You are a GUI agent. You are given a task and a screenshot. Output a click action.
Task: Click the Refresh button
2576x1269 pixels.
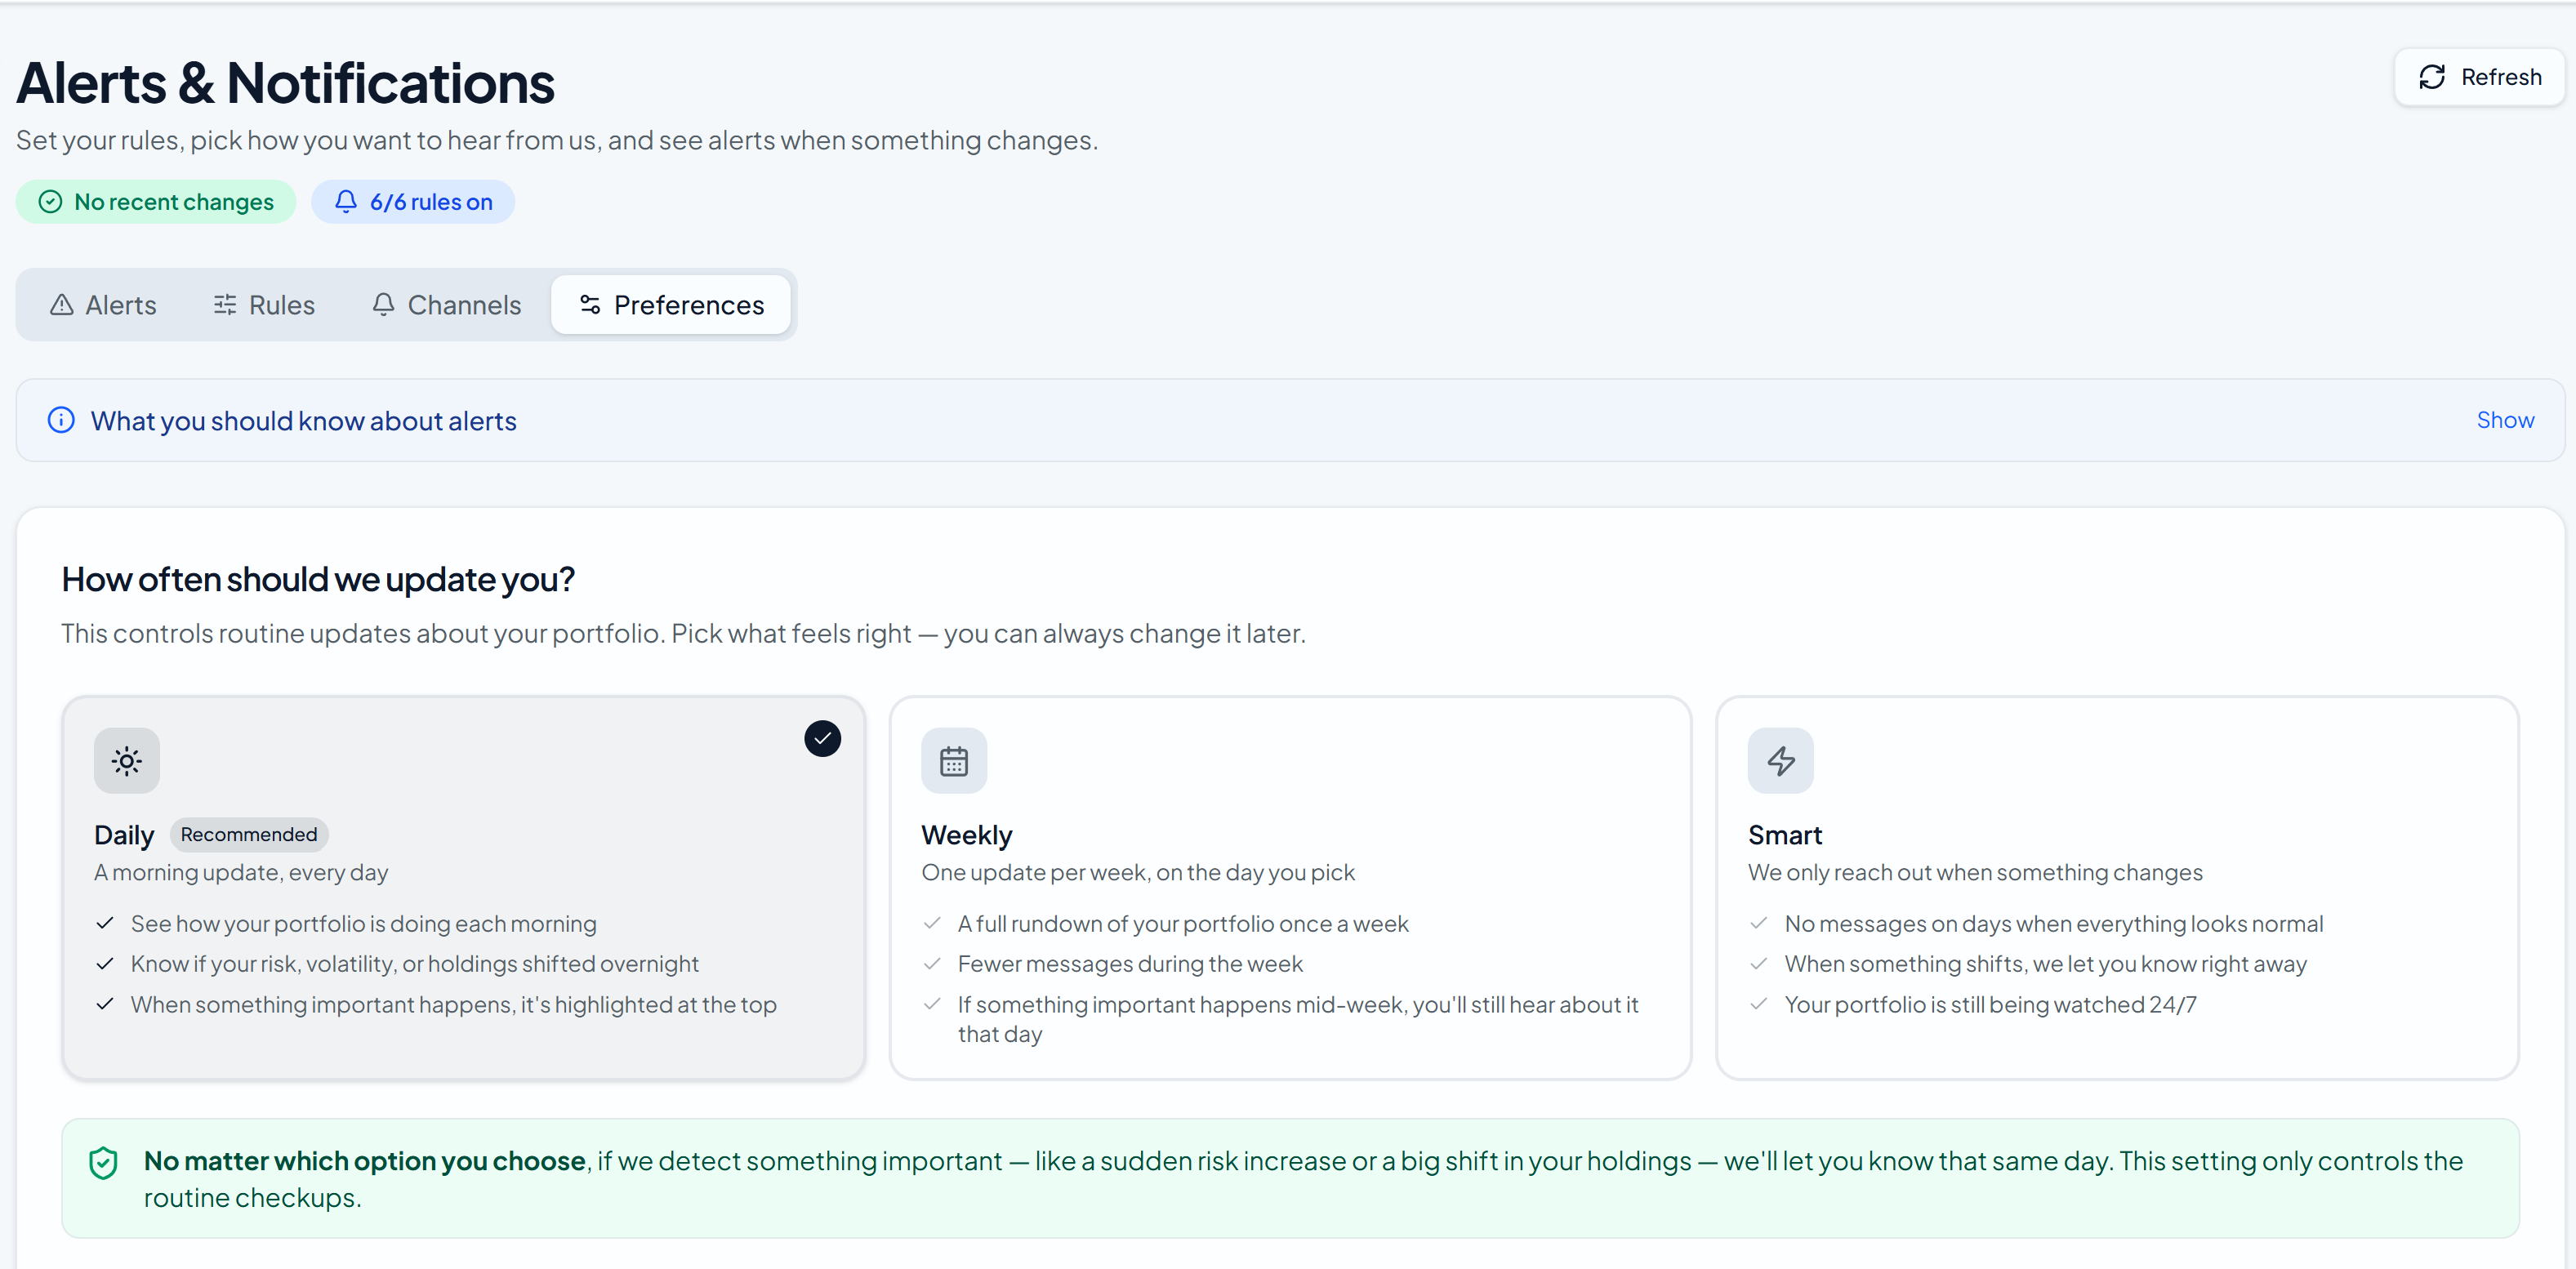click(2479, 77)
